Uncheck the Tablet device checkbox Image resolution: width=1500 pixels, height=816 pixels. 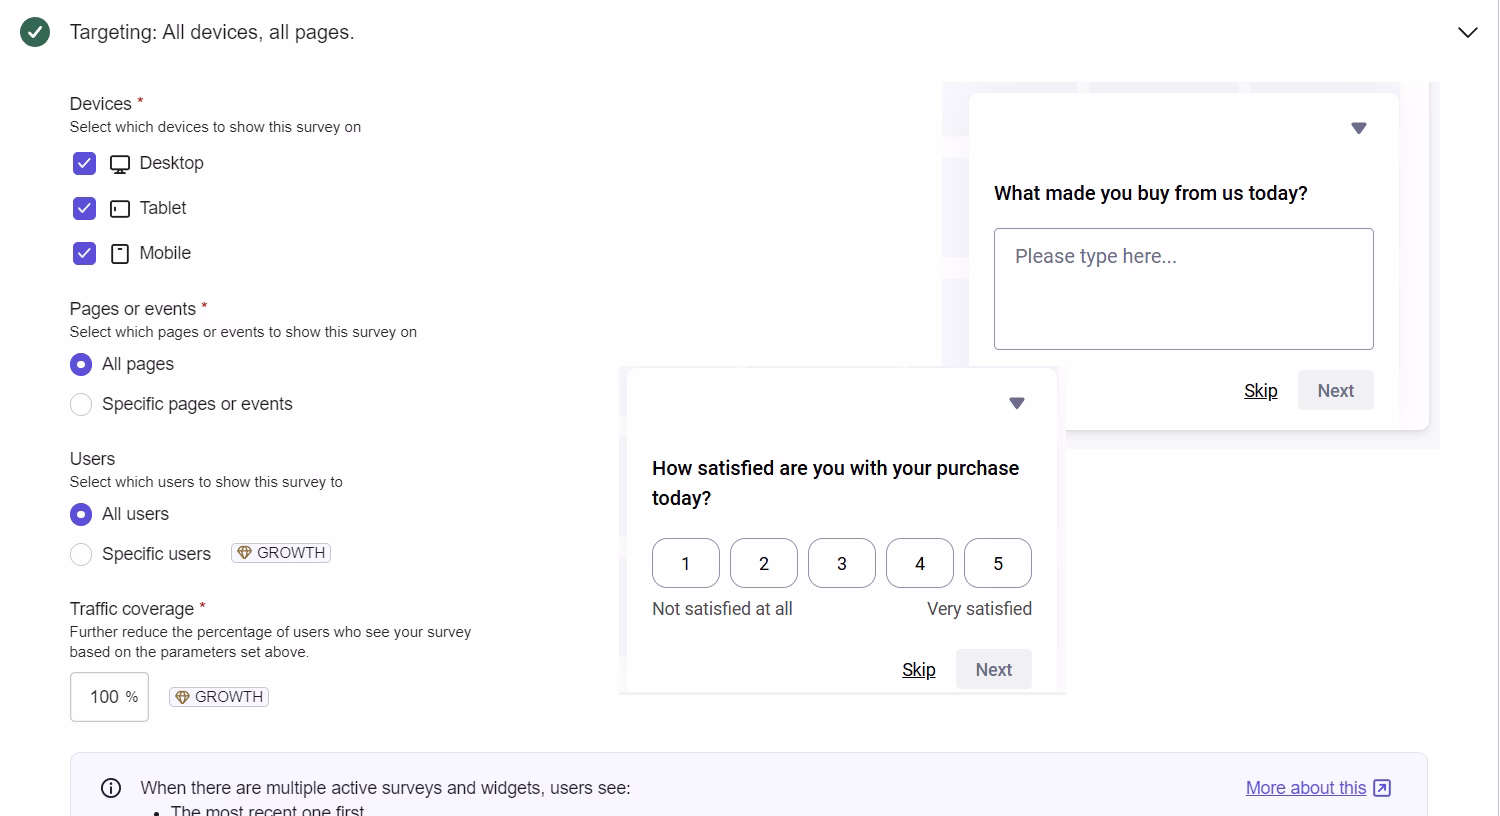click(84, 208)
